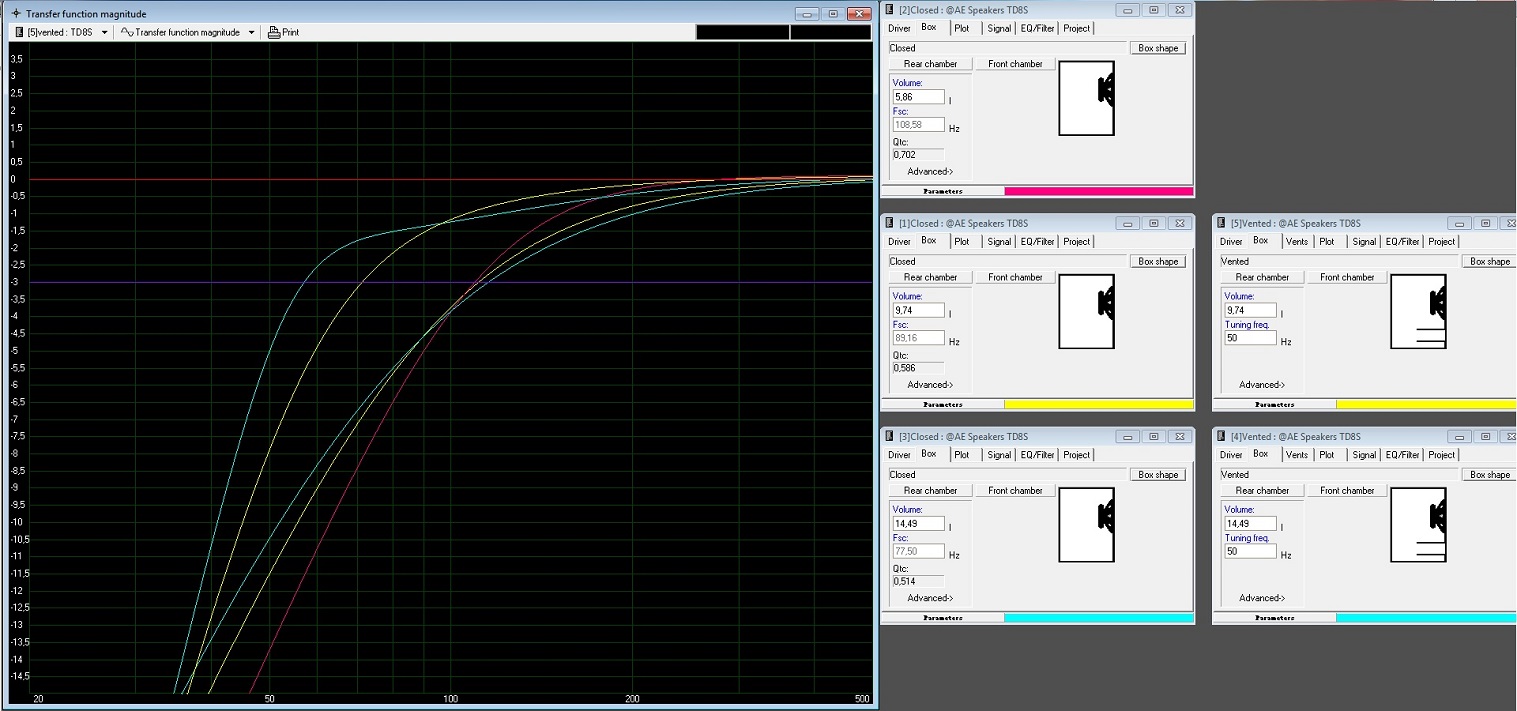The height and width of the screenshot is (711, 1517).
Task: Click Box shape button in [3]Closed window
Action: click(1158, 474)
